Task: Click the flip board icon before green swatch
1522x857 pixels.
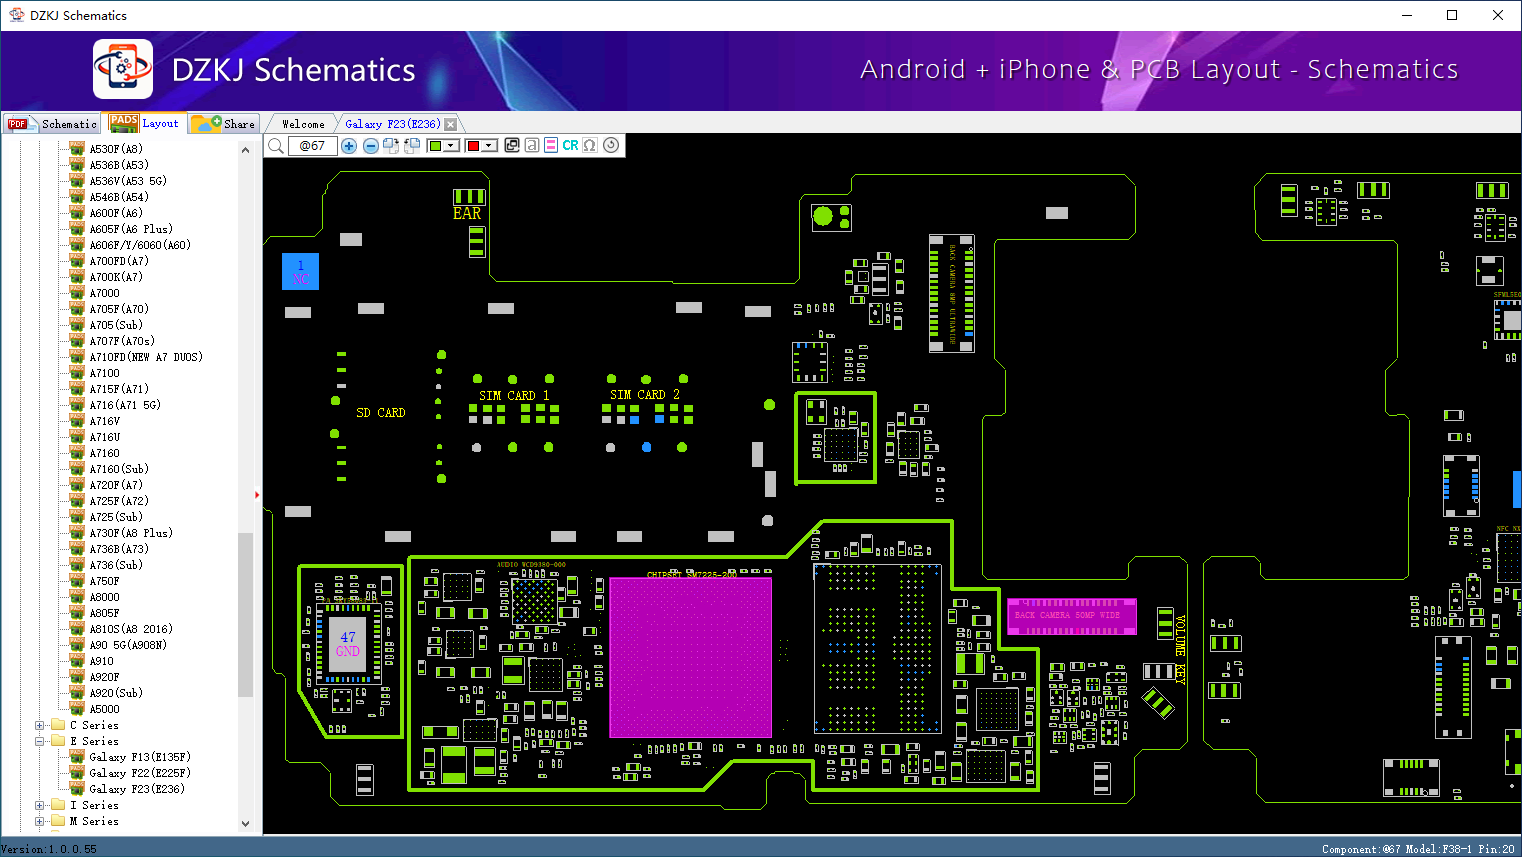Action: pyautogui.click(x=412, y=146)
